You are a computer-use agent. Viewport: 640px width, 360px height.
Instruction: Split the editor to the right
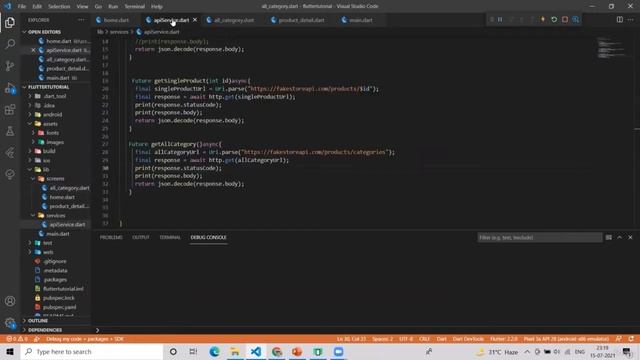coord(620,20)
